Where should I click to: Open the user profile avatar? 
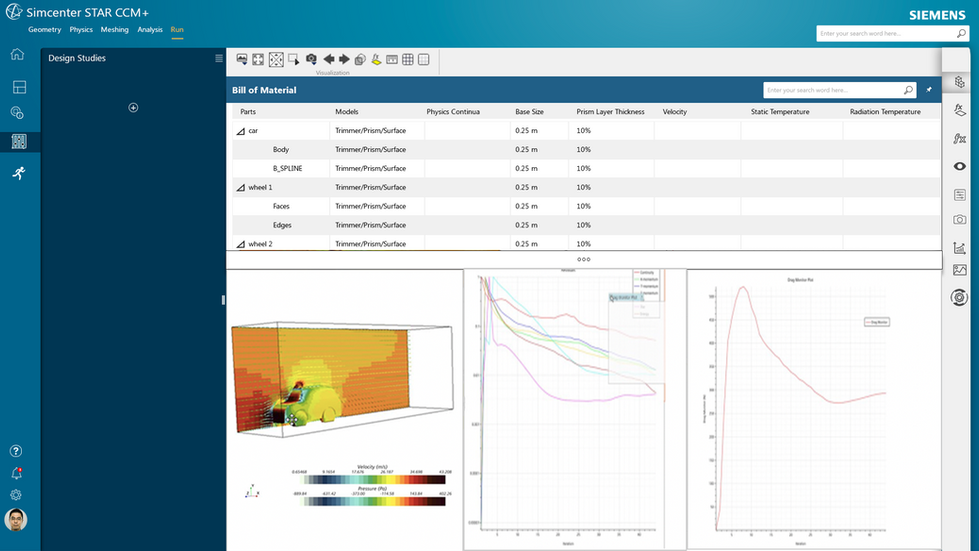click(x=16, y=520)
